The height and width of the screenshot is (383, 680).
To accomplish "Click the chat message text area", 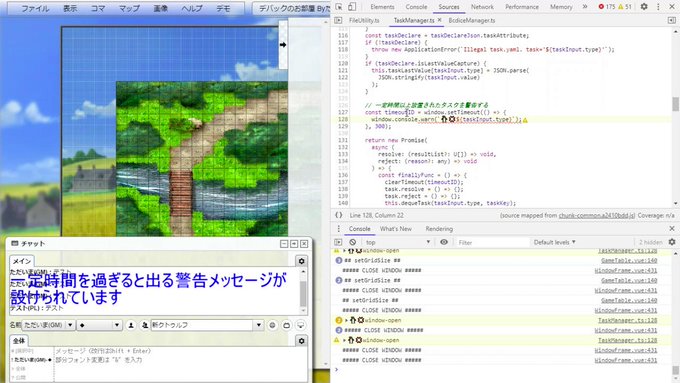I will 180,363.
